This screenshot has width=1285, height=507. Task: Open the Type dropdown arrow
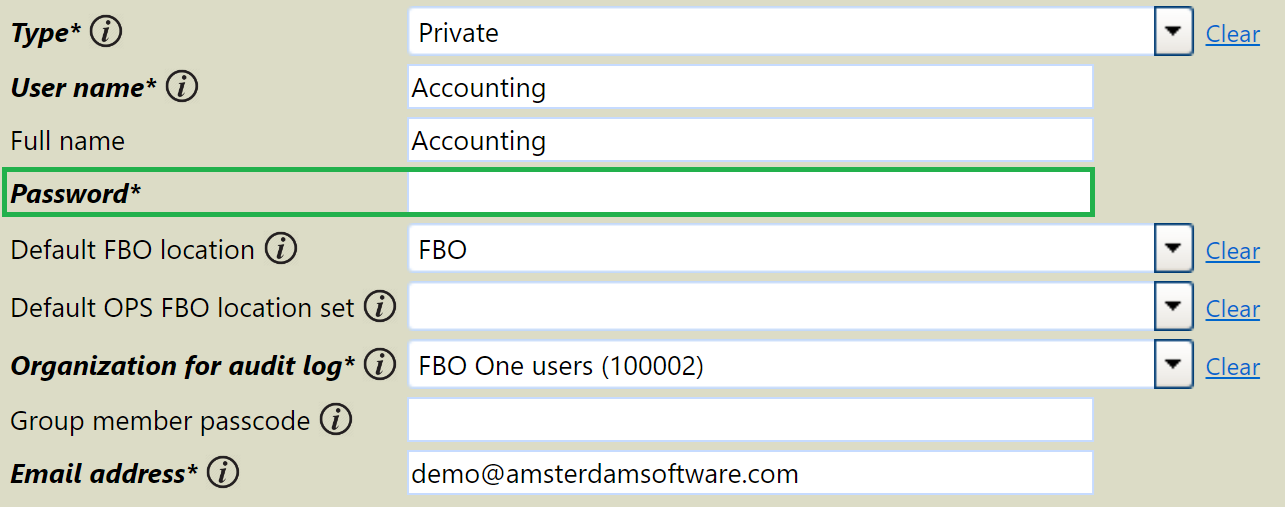[x=1173, y=33]
